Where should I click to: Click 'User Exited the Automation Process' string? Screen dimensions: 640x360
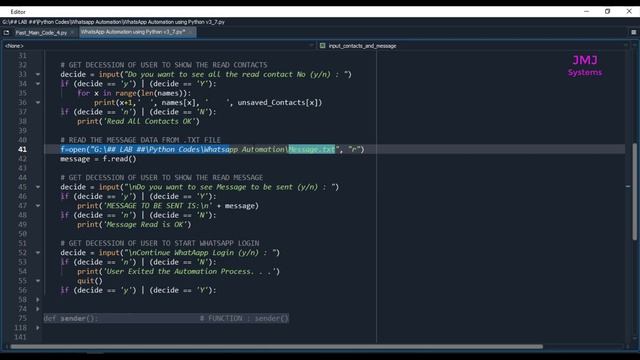point(191,271)
